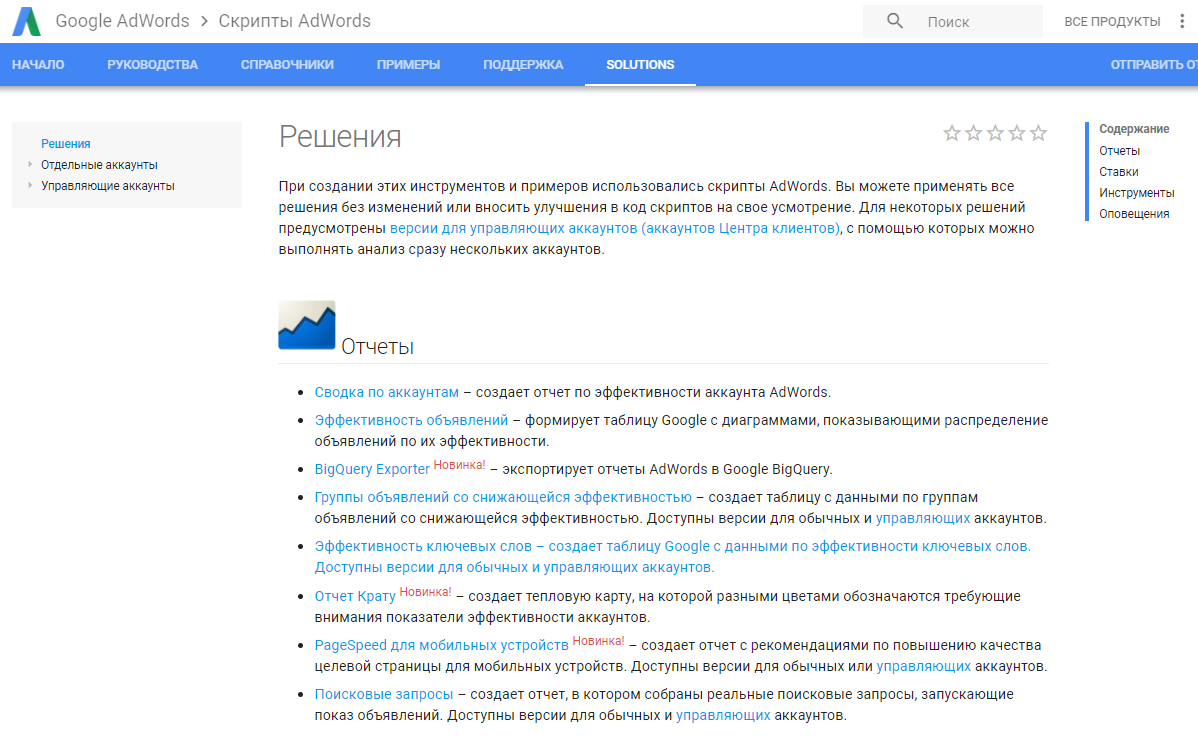This screenshot has width=1198, height=753.
Task: Rate the page three stars
Action: pos(995,134)
